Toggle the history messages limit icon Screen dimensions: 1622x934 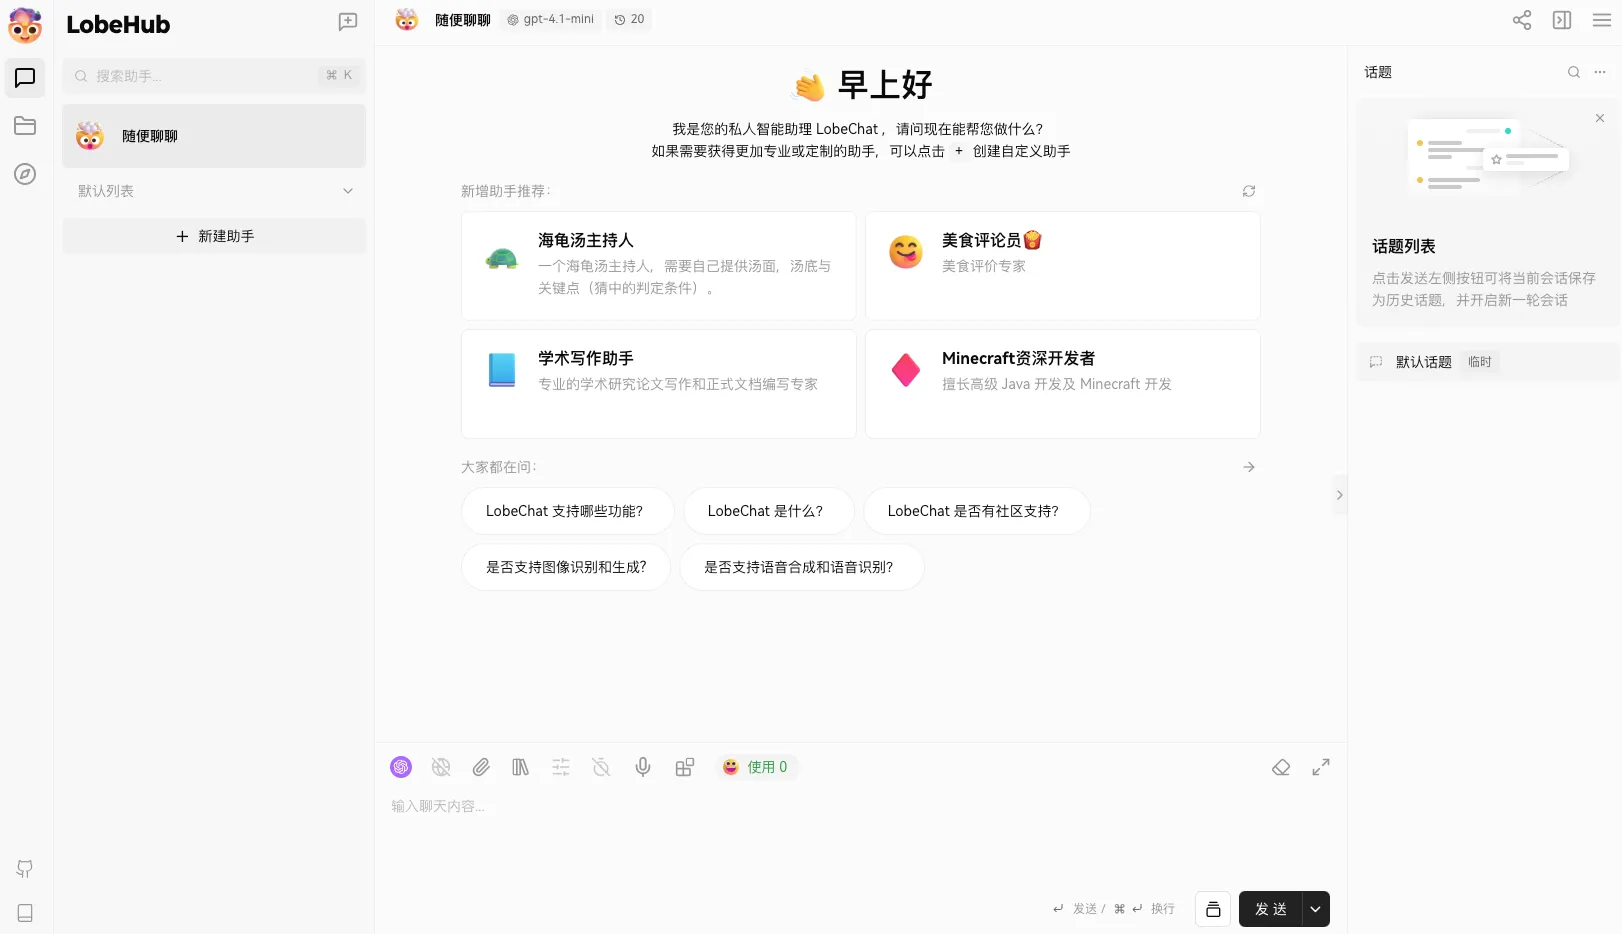click(x=601, y=767)
